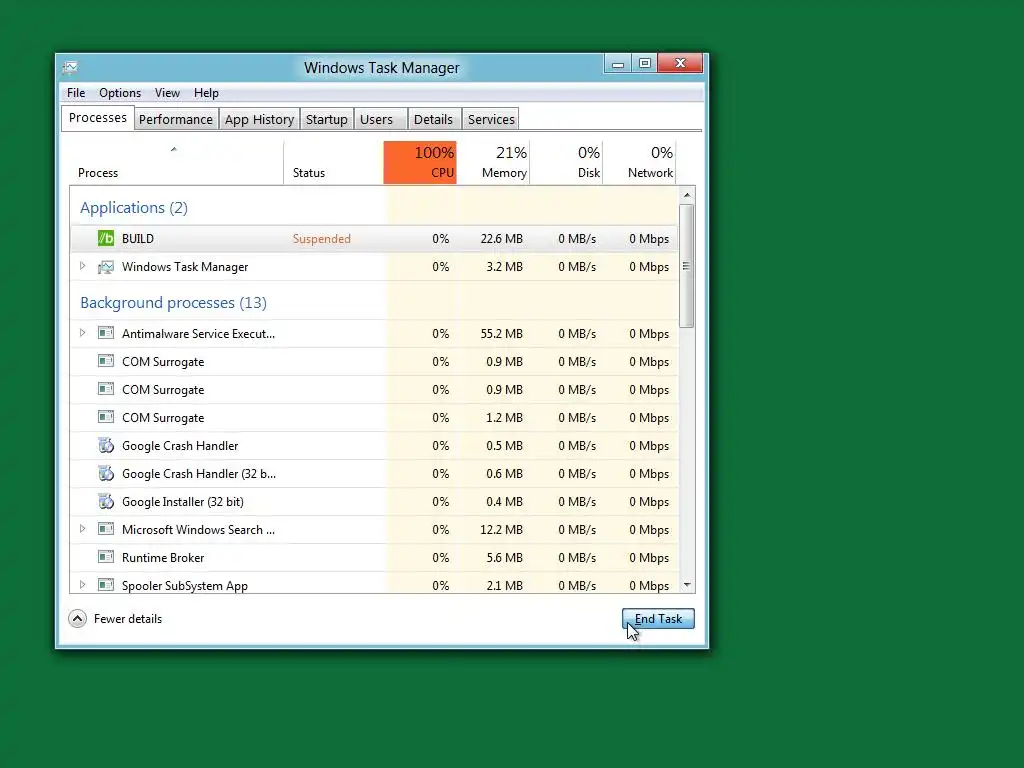Click the 22.6 MB memory value

pyautogui.click(x=502, y=238)
